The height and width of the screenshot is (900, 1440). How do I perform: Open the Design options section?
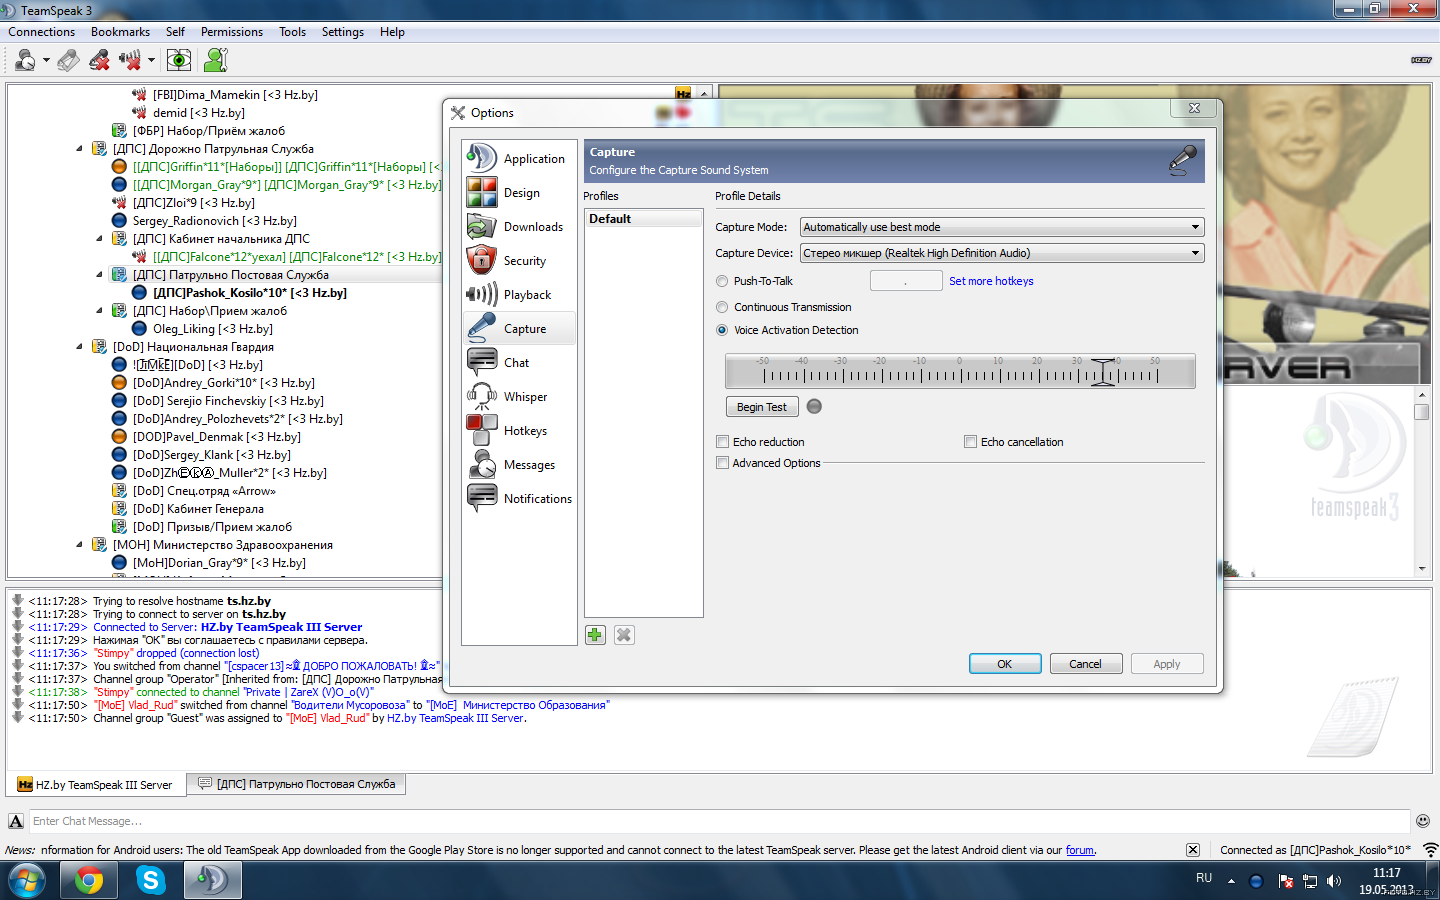pos(520,192)
